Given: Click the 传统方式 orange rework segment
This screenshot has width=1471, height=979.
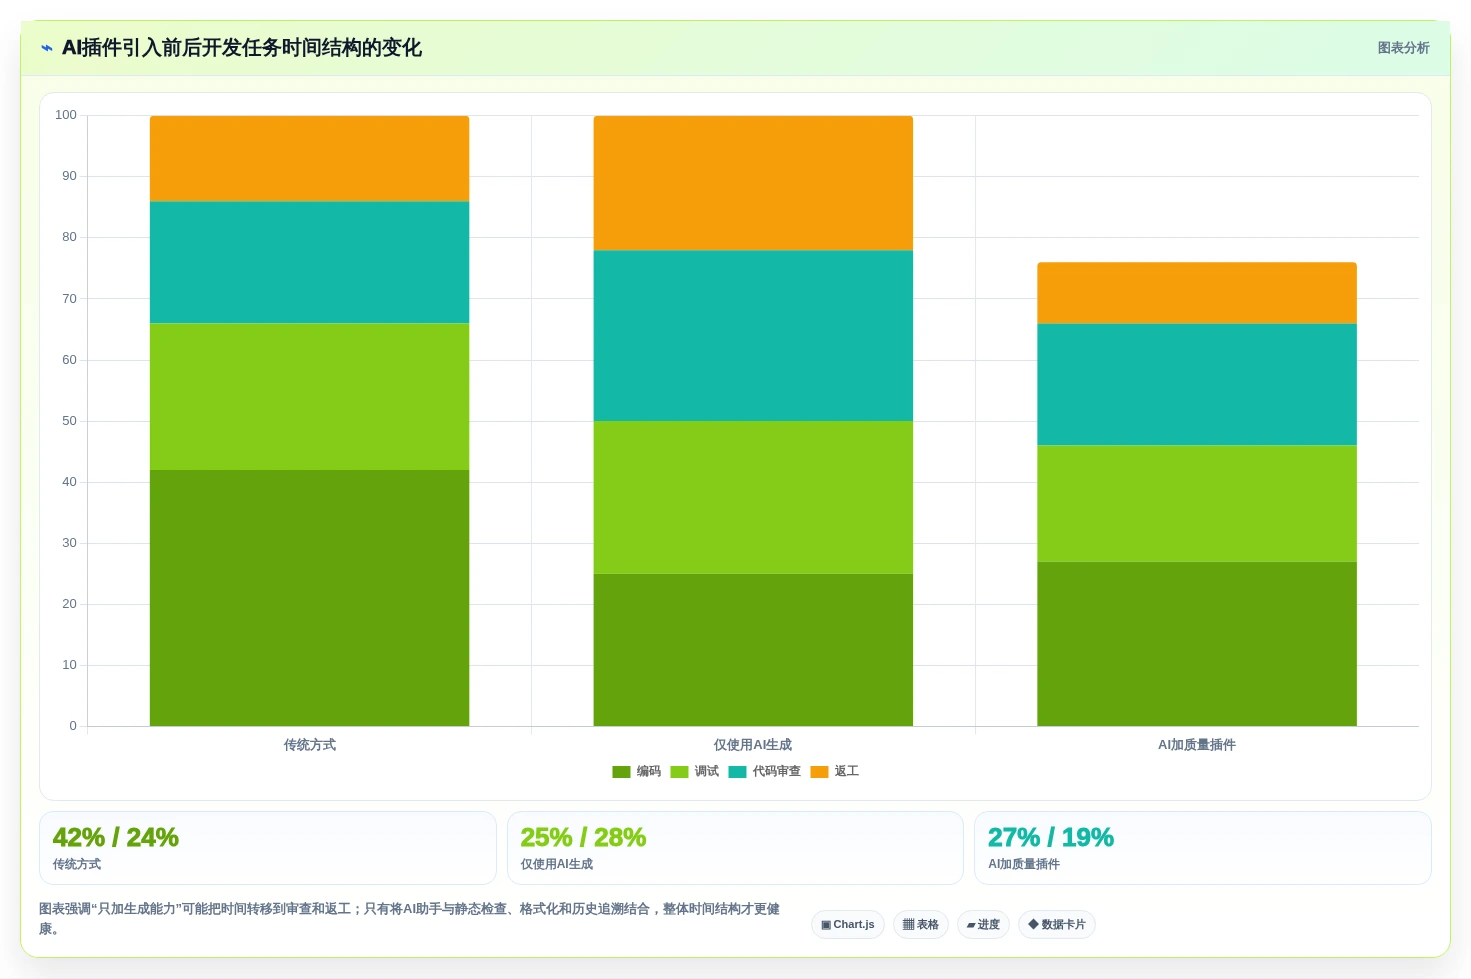Looking at the screenshot, I should (309, 158).
